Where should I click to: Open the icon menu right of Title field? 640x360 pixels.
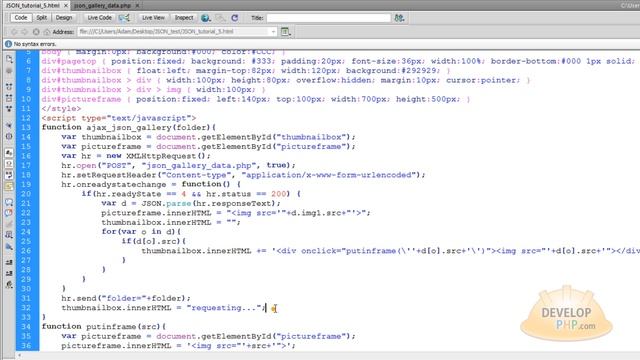click(399, 18)
